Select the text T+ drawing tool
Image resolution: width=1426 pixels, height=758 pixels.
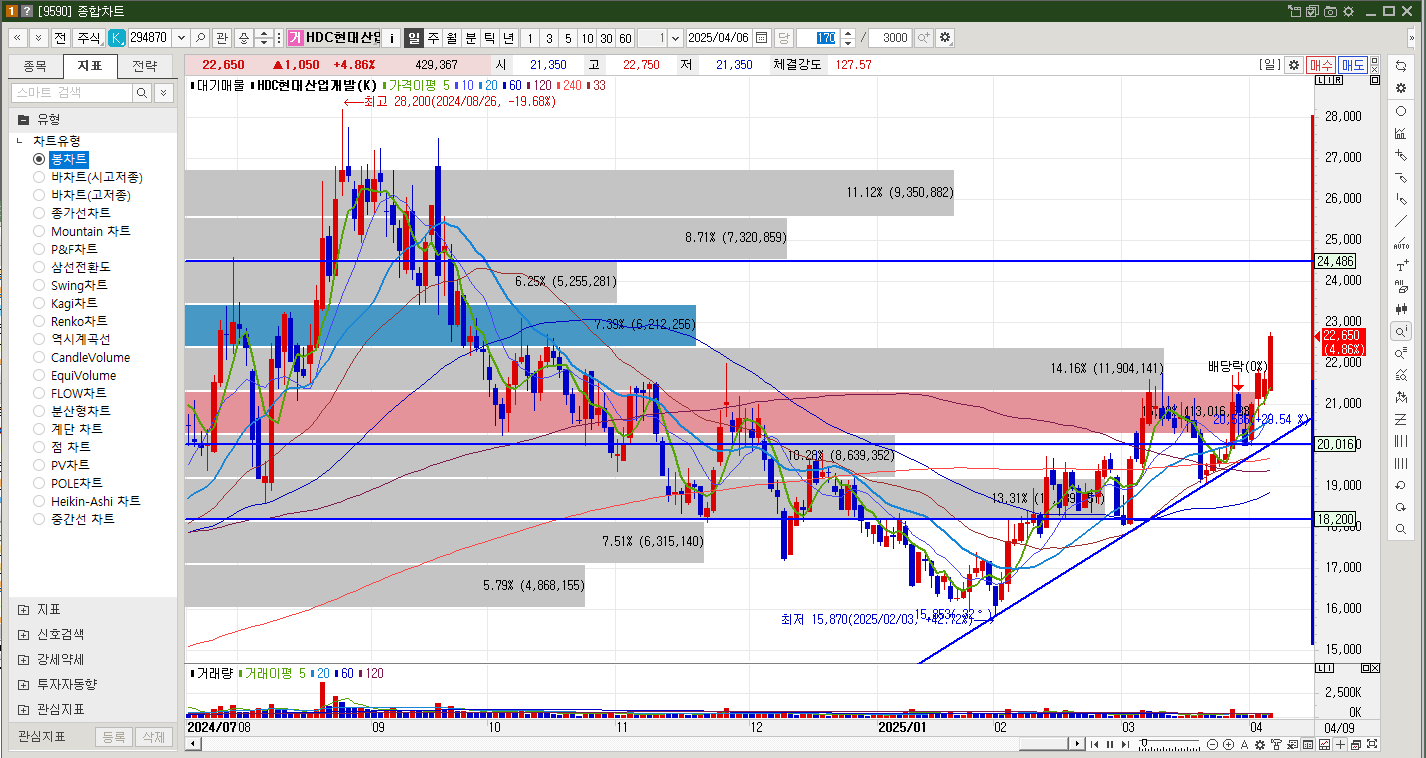(1401, 266)
